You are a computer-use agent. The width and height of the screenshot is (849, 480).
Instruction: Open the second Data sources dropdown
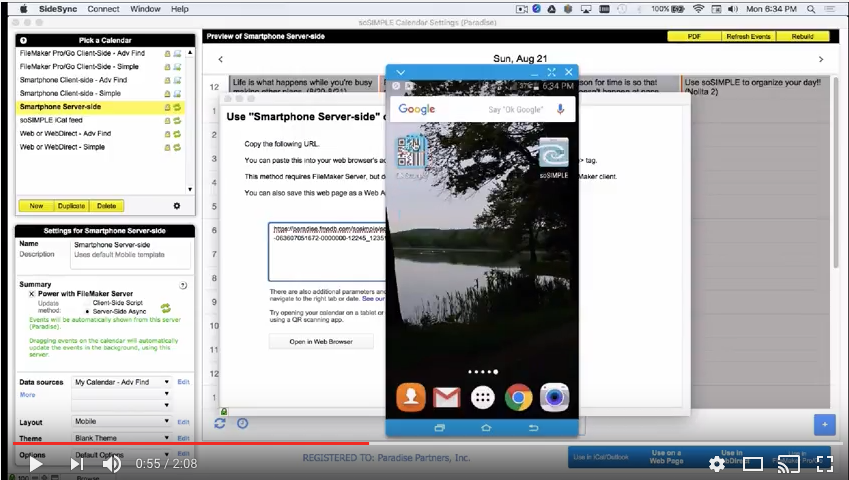click(122, 394)
